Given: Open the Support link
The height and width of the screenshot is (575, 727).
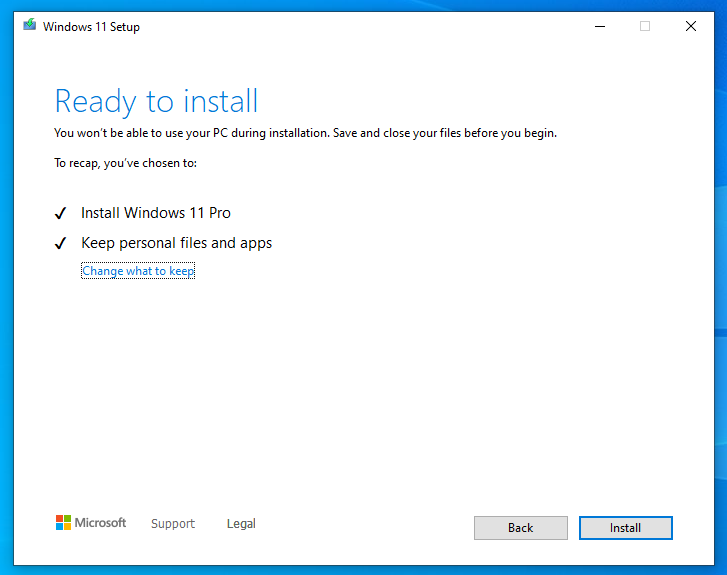Looking at the screenshot, I should [x=173, y=524].
